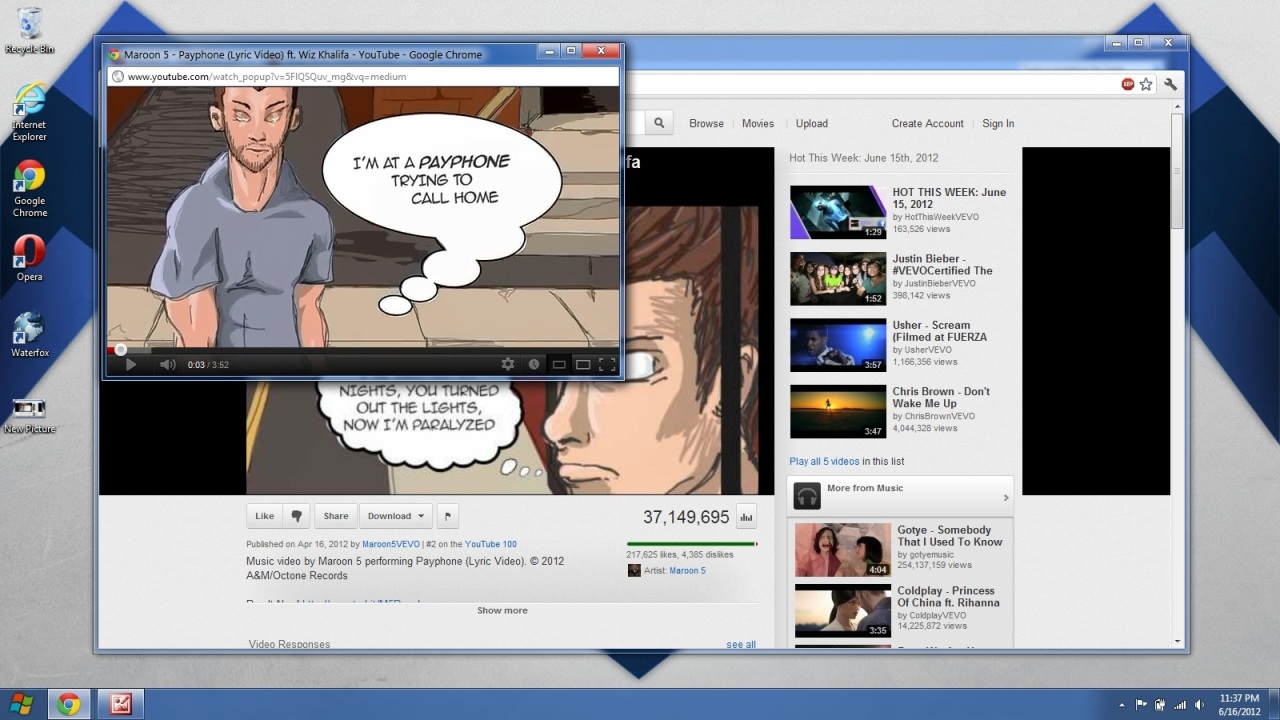This screenshot has width=1280, height=720.
Task: Open the Maroon5VEVO channel link
Action: point(391,545)
